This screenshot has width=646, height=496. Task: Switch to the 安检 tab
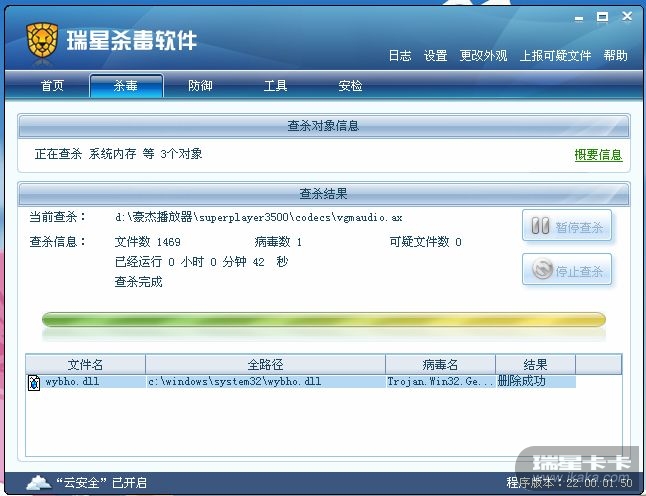350,86
